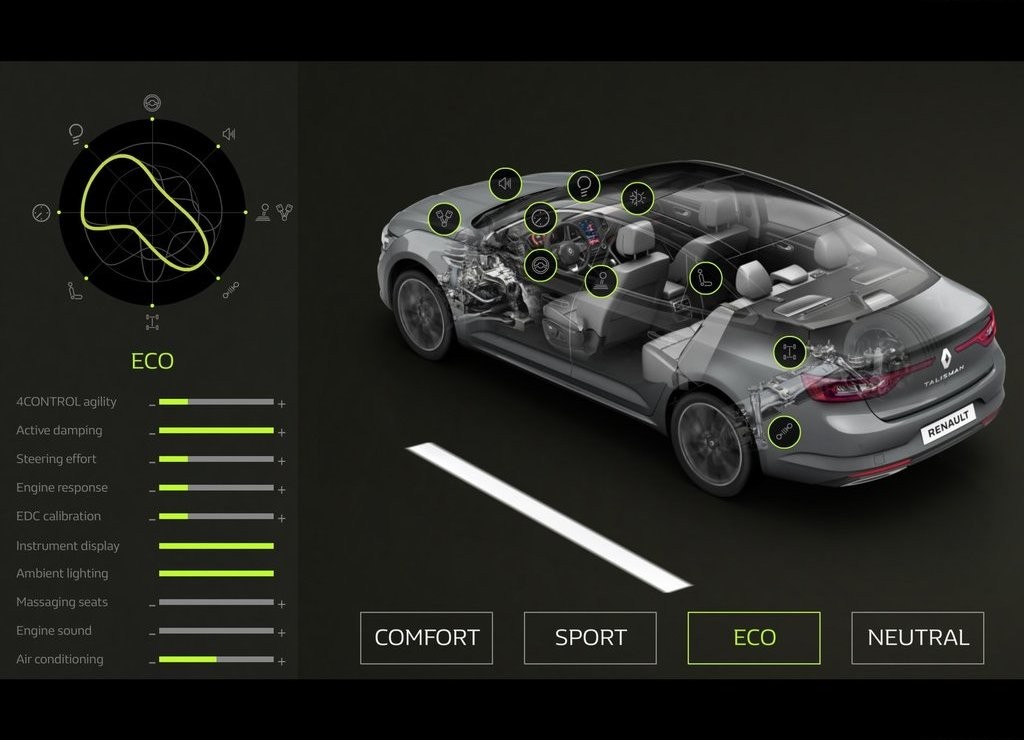
Task: Decrease EDC calibration with minus
Action: click(x=152, y=519)
